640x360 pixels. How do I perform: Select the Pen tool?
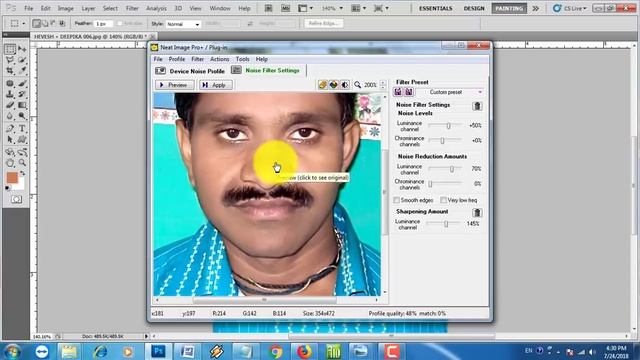10,129
